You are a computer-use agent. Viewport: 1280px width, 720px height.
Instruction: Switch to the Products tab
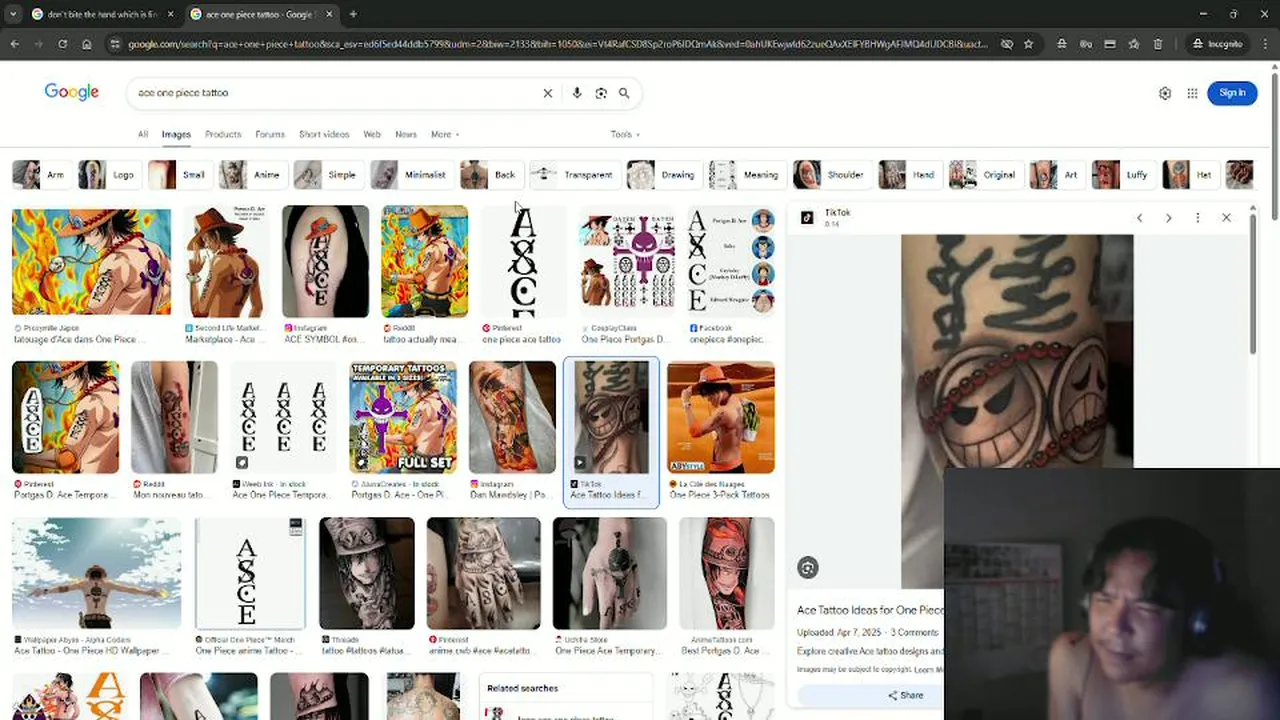pyautogui.click(x=223, y=134)
